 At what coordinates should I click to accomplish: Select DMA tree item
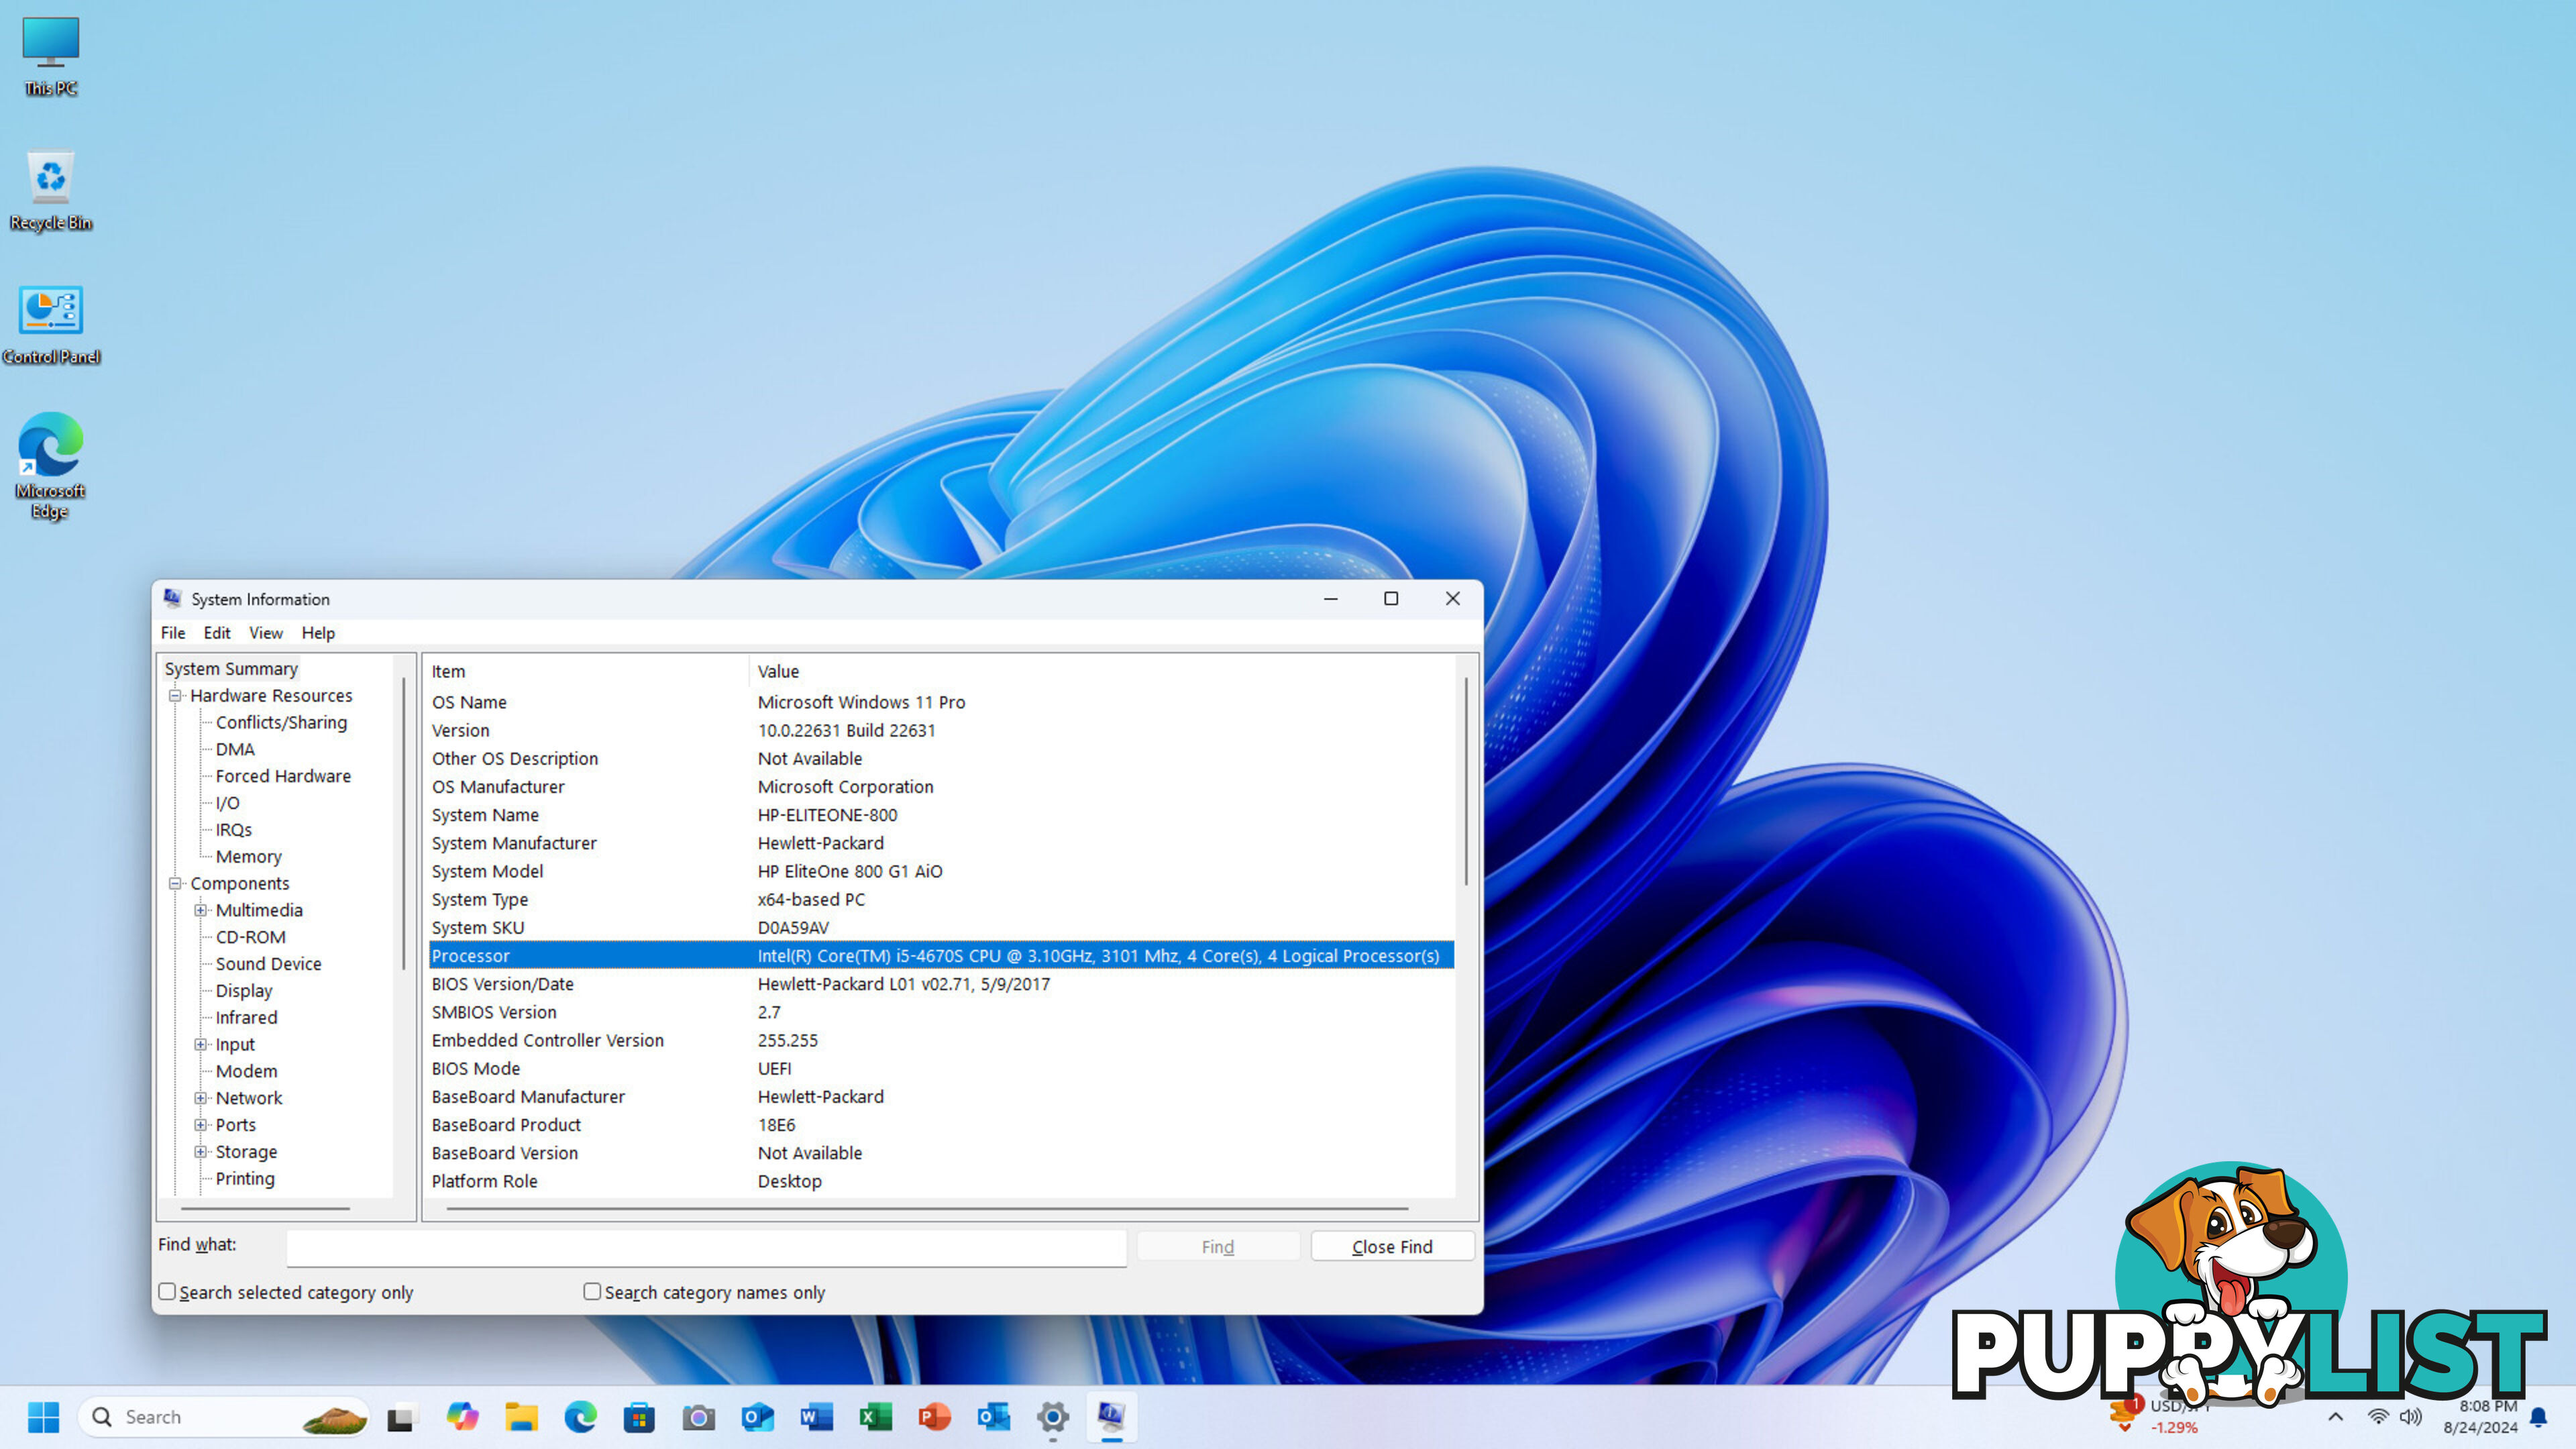click(x=235, y=749)
